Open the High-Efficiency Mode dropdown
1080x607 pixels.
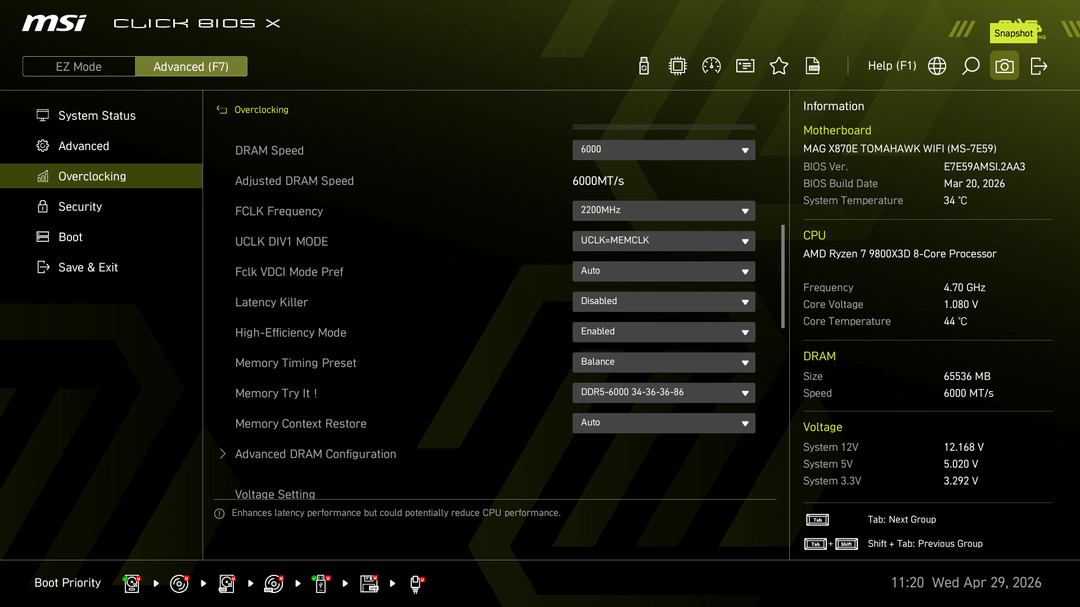coord(663,332)
